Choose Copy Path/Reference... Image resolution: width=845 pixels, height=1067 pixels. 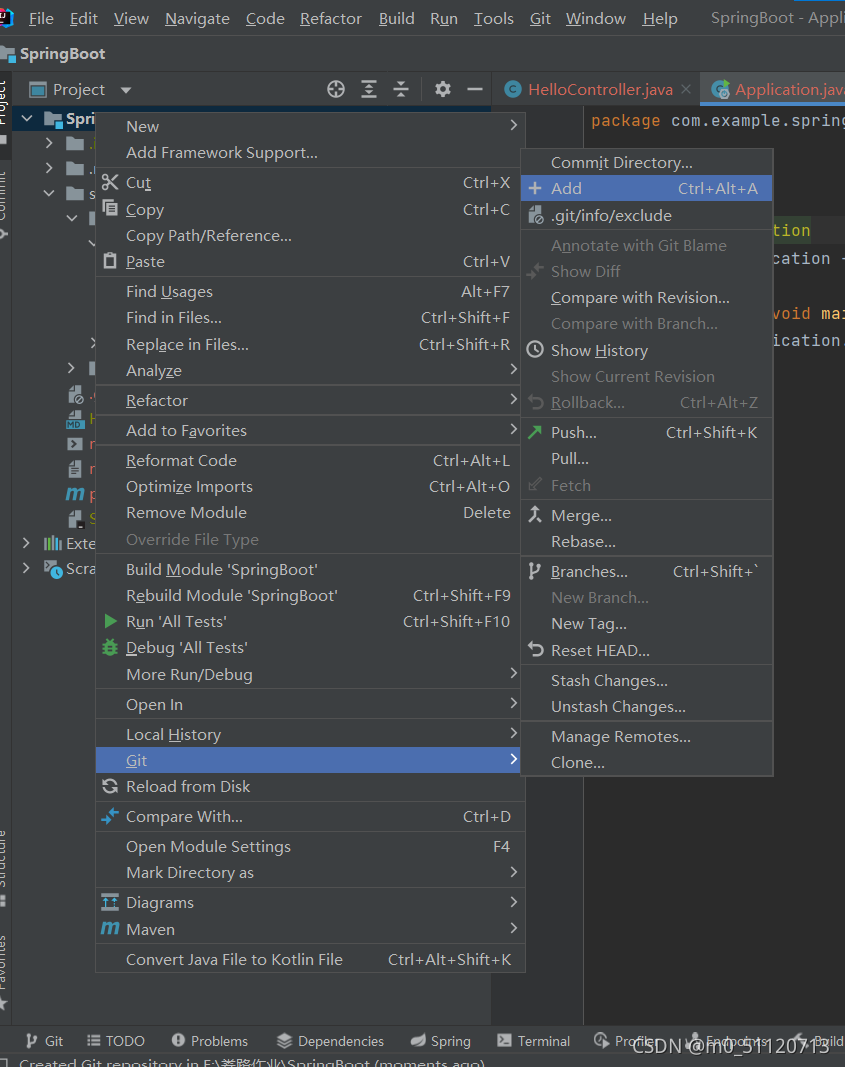[310, 235]
